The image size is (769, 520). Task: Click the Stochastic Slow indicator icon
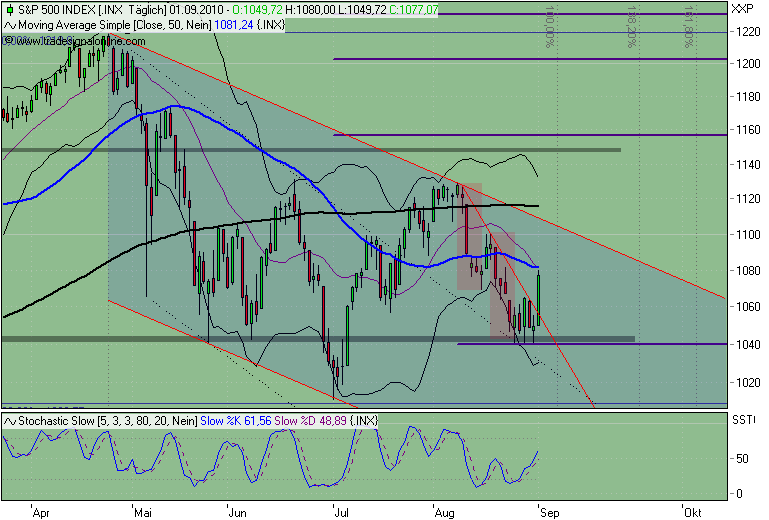pos(10,421)
